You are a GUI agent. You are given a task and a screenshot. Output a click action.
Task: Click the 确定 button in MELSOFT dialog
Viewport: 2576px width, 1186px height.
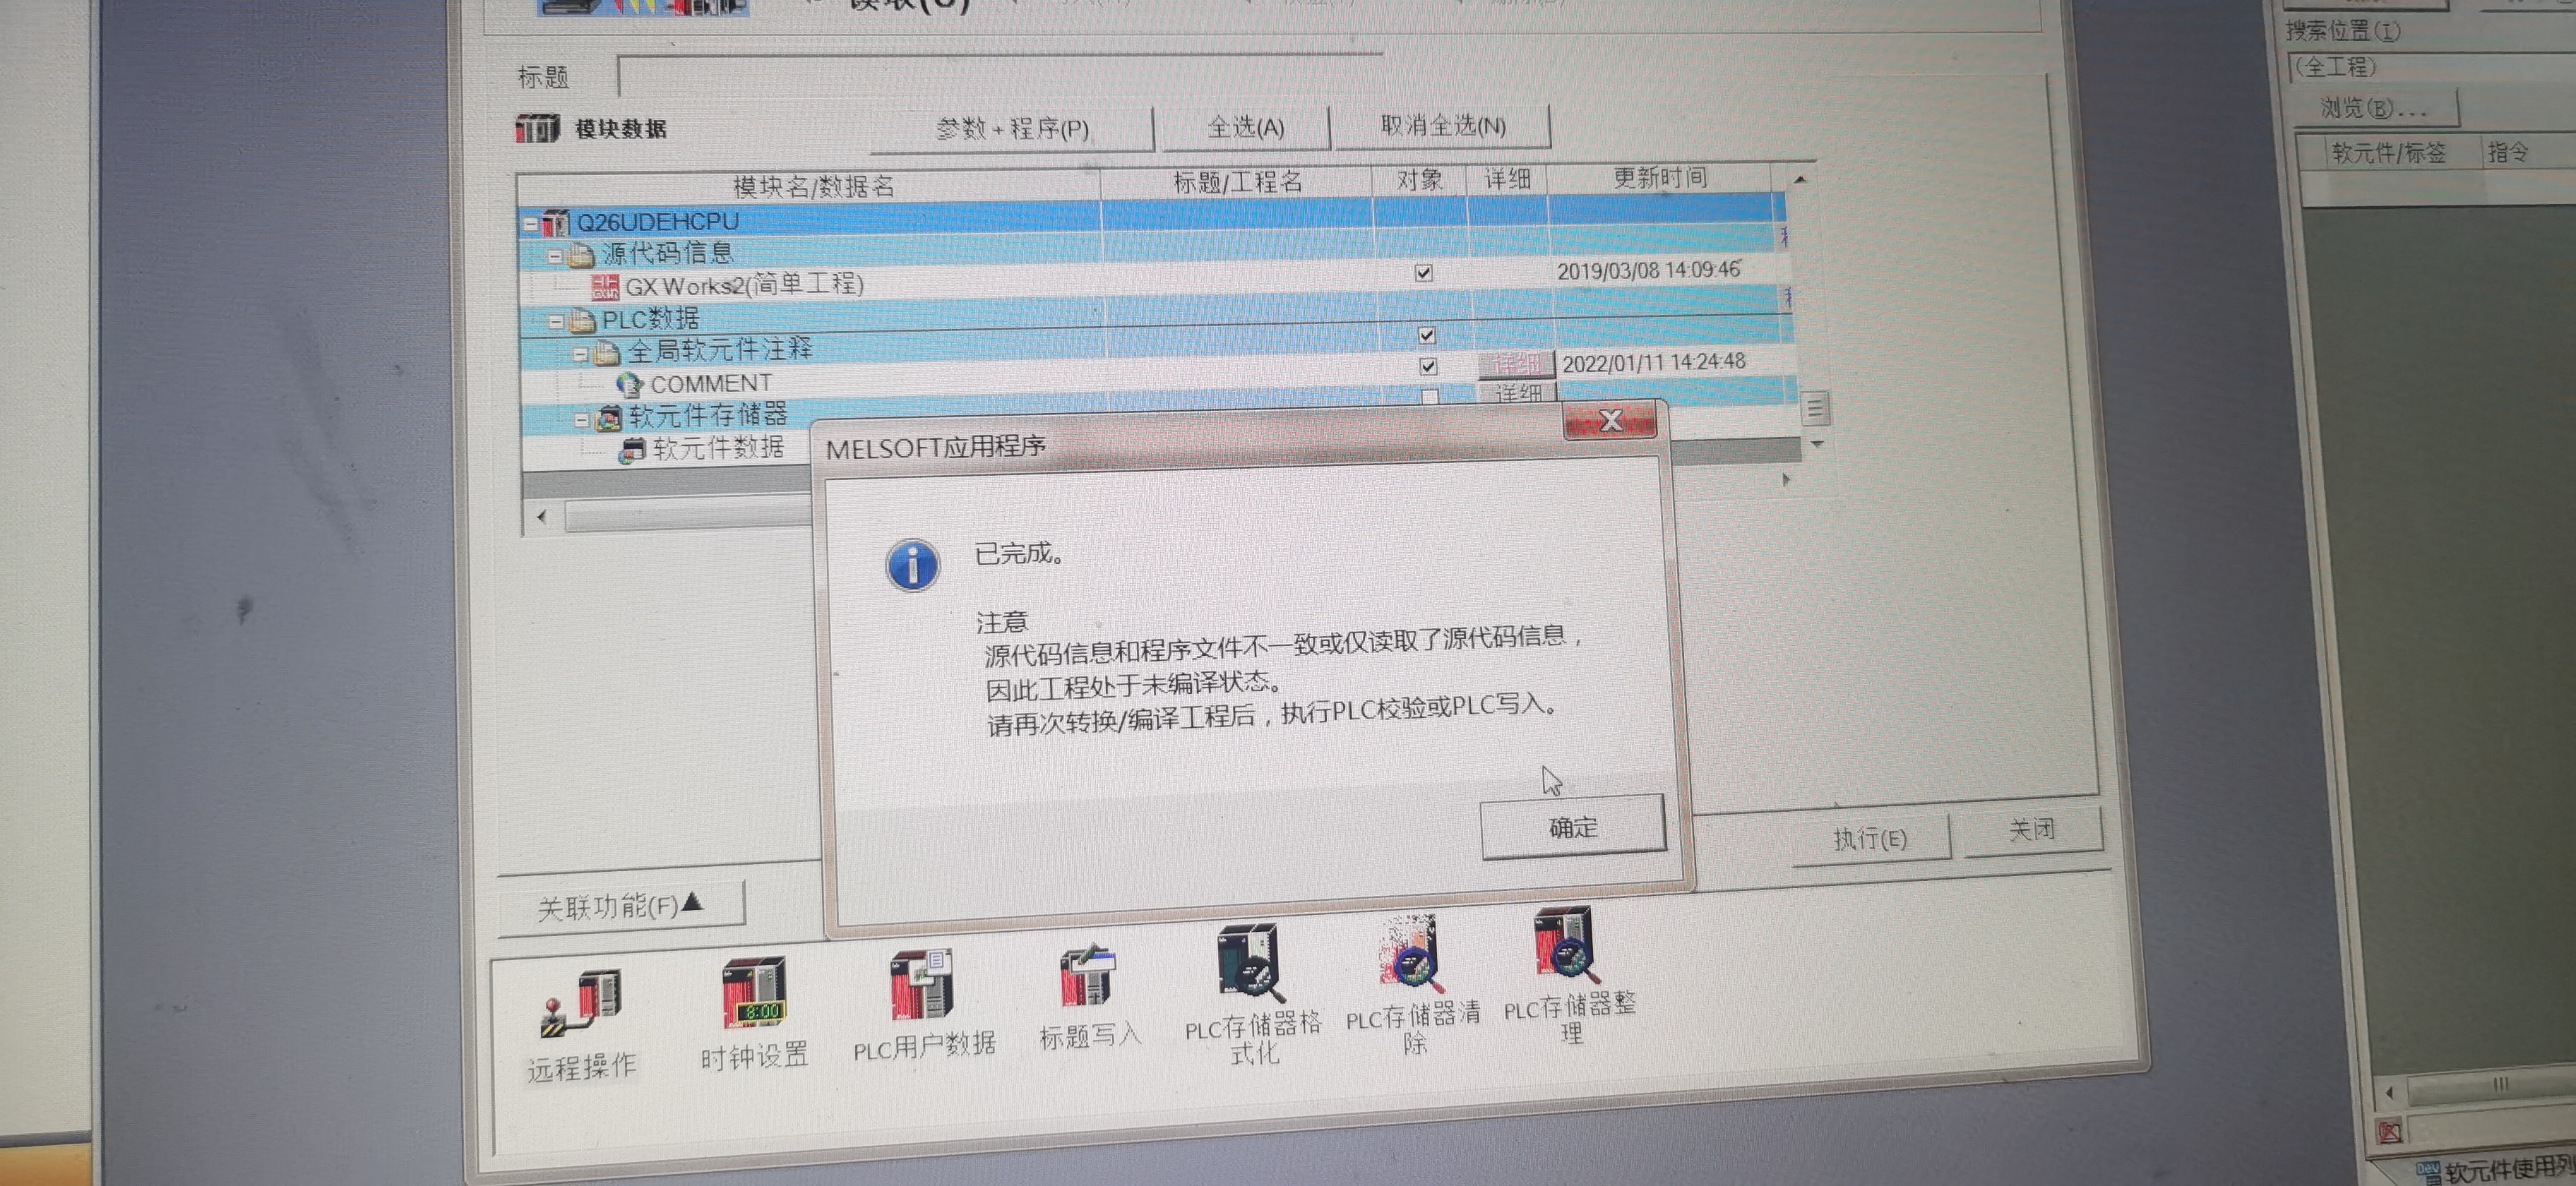(1572, 827)
